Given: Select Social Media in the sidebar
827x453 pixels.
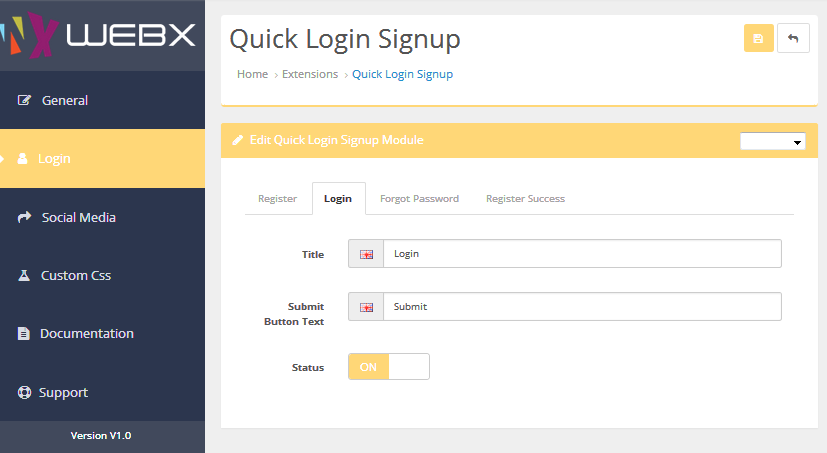Looking at the screenshot, I should pos(78,217).
